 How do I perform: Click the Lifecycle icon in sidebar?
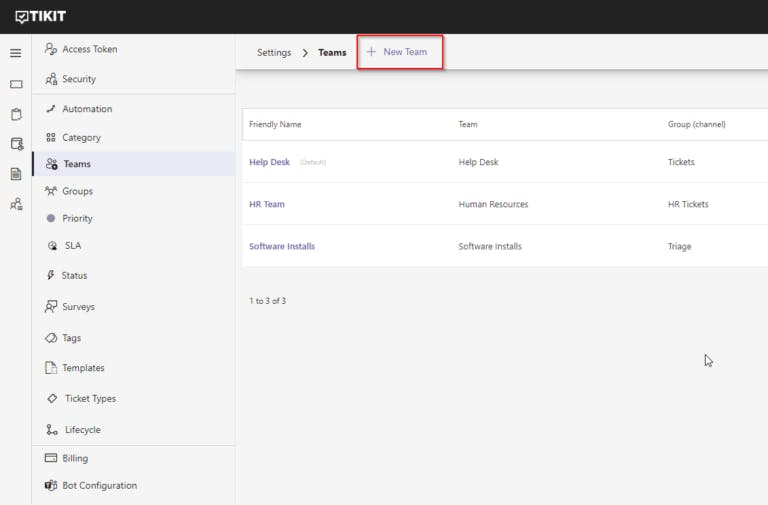(52, 430)
